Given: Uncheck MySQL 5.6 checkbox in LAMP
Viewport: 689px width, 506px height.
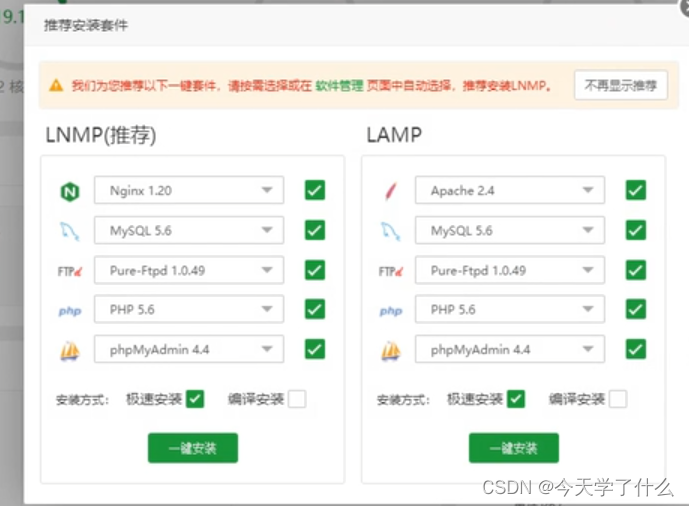Looking at the screenshot, I should click(636, 230).
